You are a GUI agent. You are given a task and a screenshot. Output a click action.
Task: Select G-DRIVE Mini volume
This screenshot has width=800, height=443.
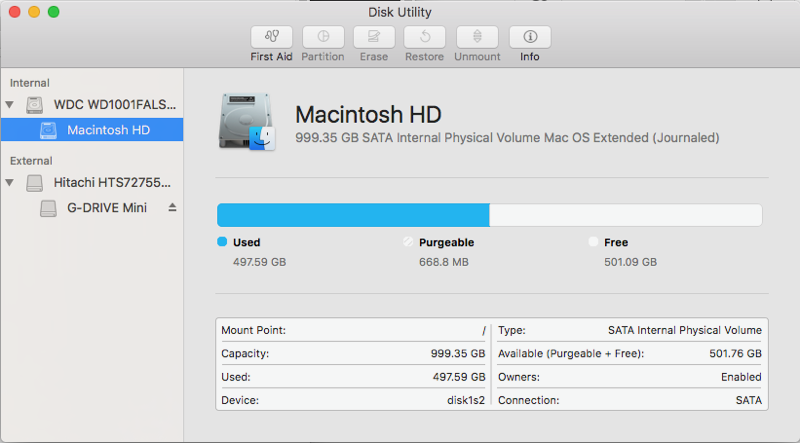pos(92,208)
